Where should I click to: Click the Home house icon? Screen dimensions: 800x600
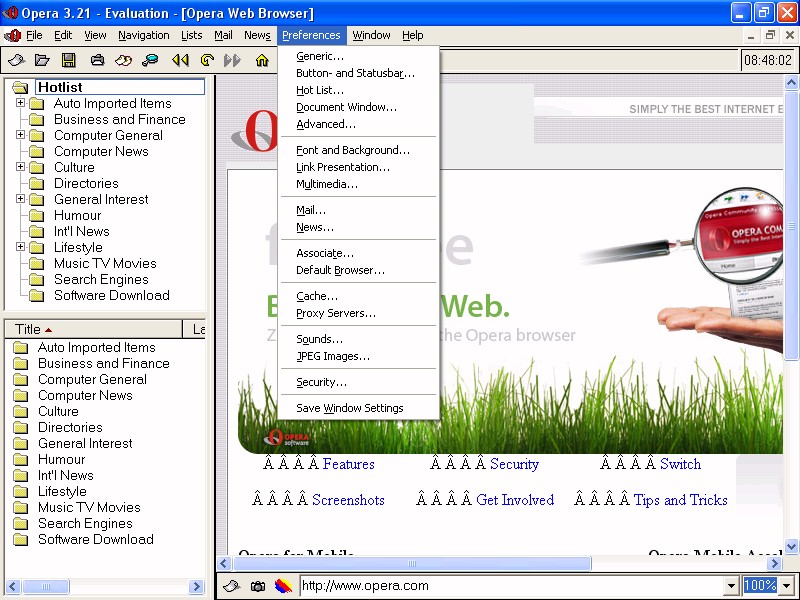262,60
